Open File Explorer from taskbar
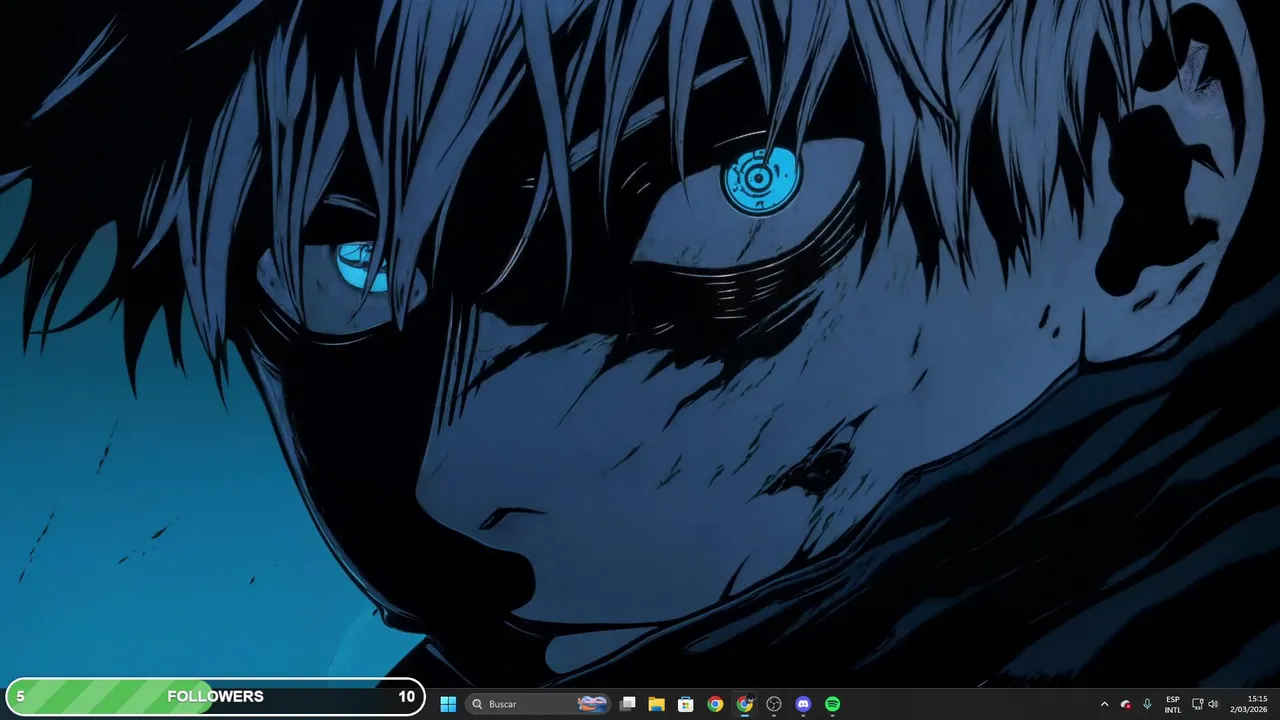Image resolution: width=1280 pixels, height=720 pixels. tap(656, 704)
